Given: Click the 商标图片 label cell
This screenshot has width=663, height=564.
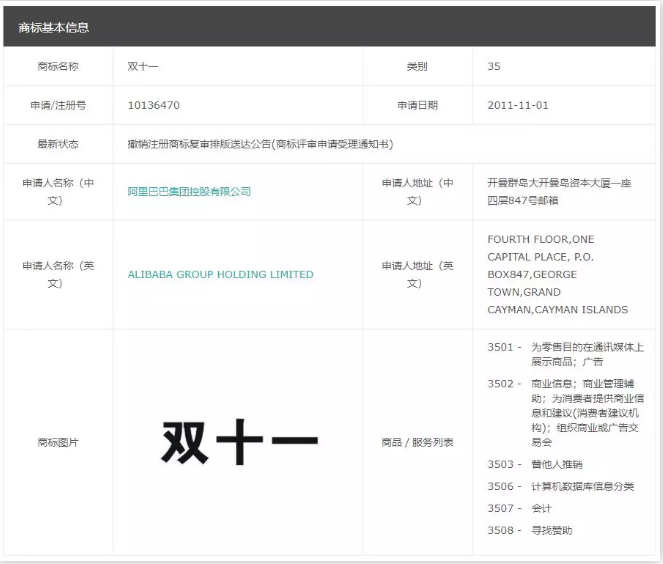Looking at the screenshot, I should coord(58,442).
